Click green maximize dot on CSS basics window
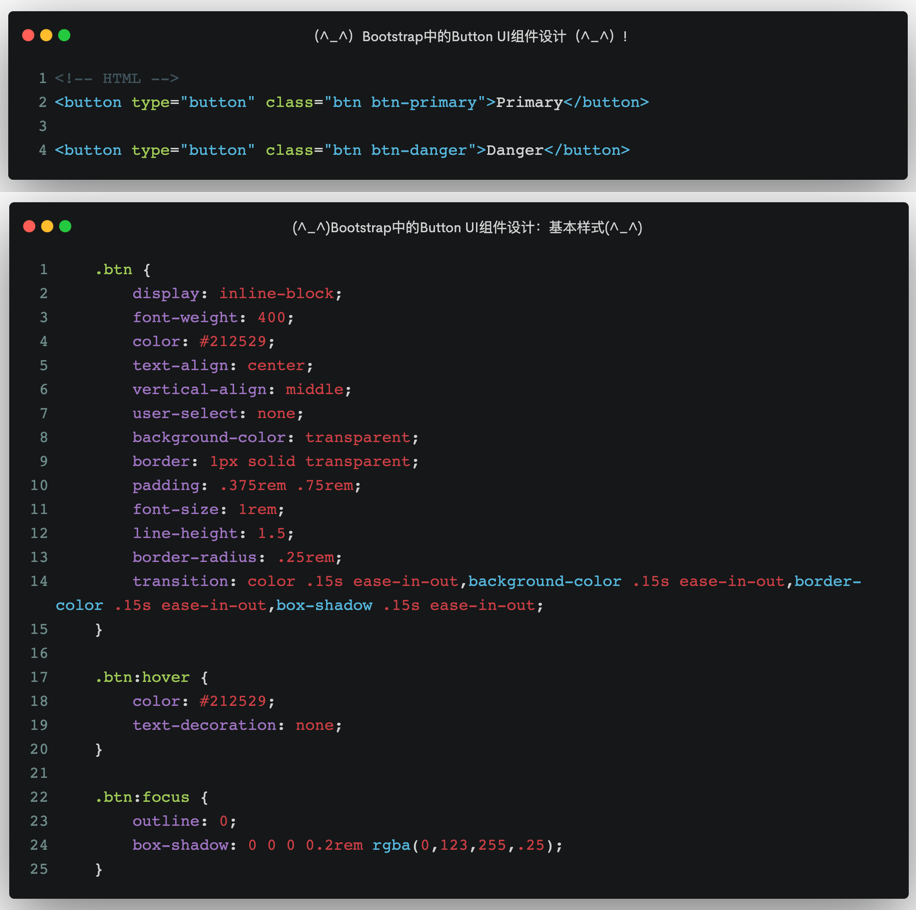This screenshot has height=910, width=916. tap(65, 227)
